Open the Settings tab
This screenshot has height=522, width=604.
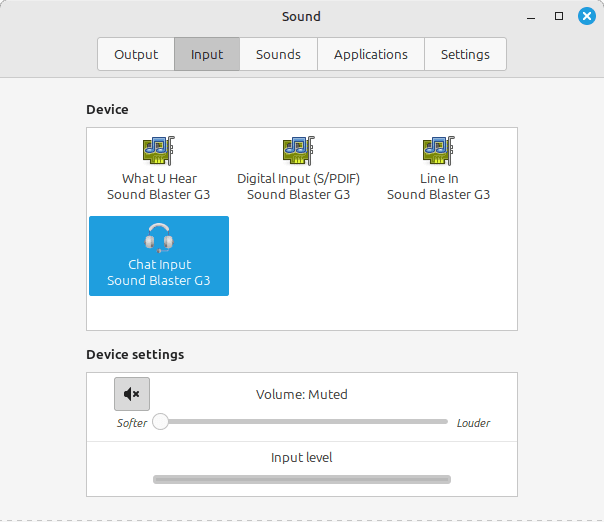465,54
